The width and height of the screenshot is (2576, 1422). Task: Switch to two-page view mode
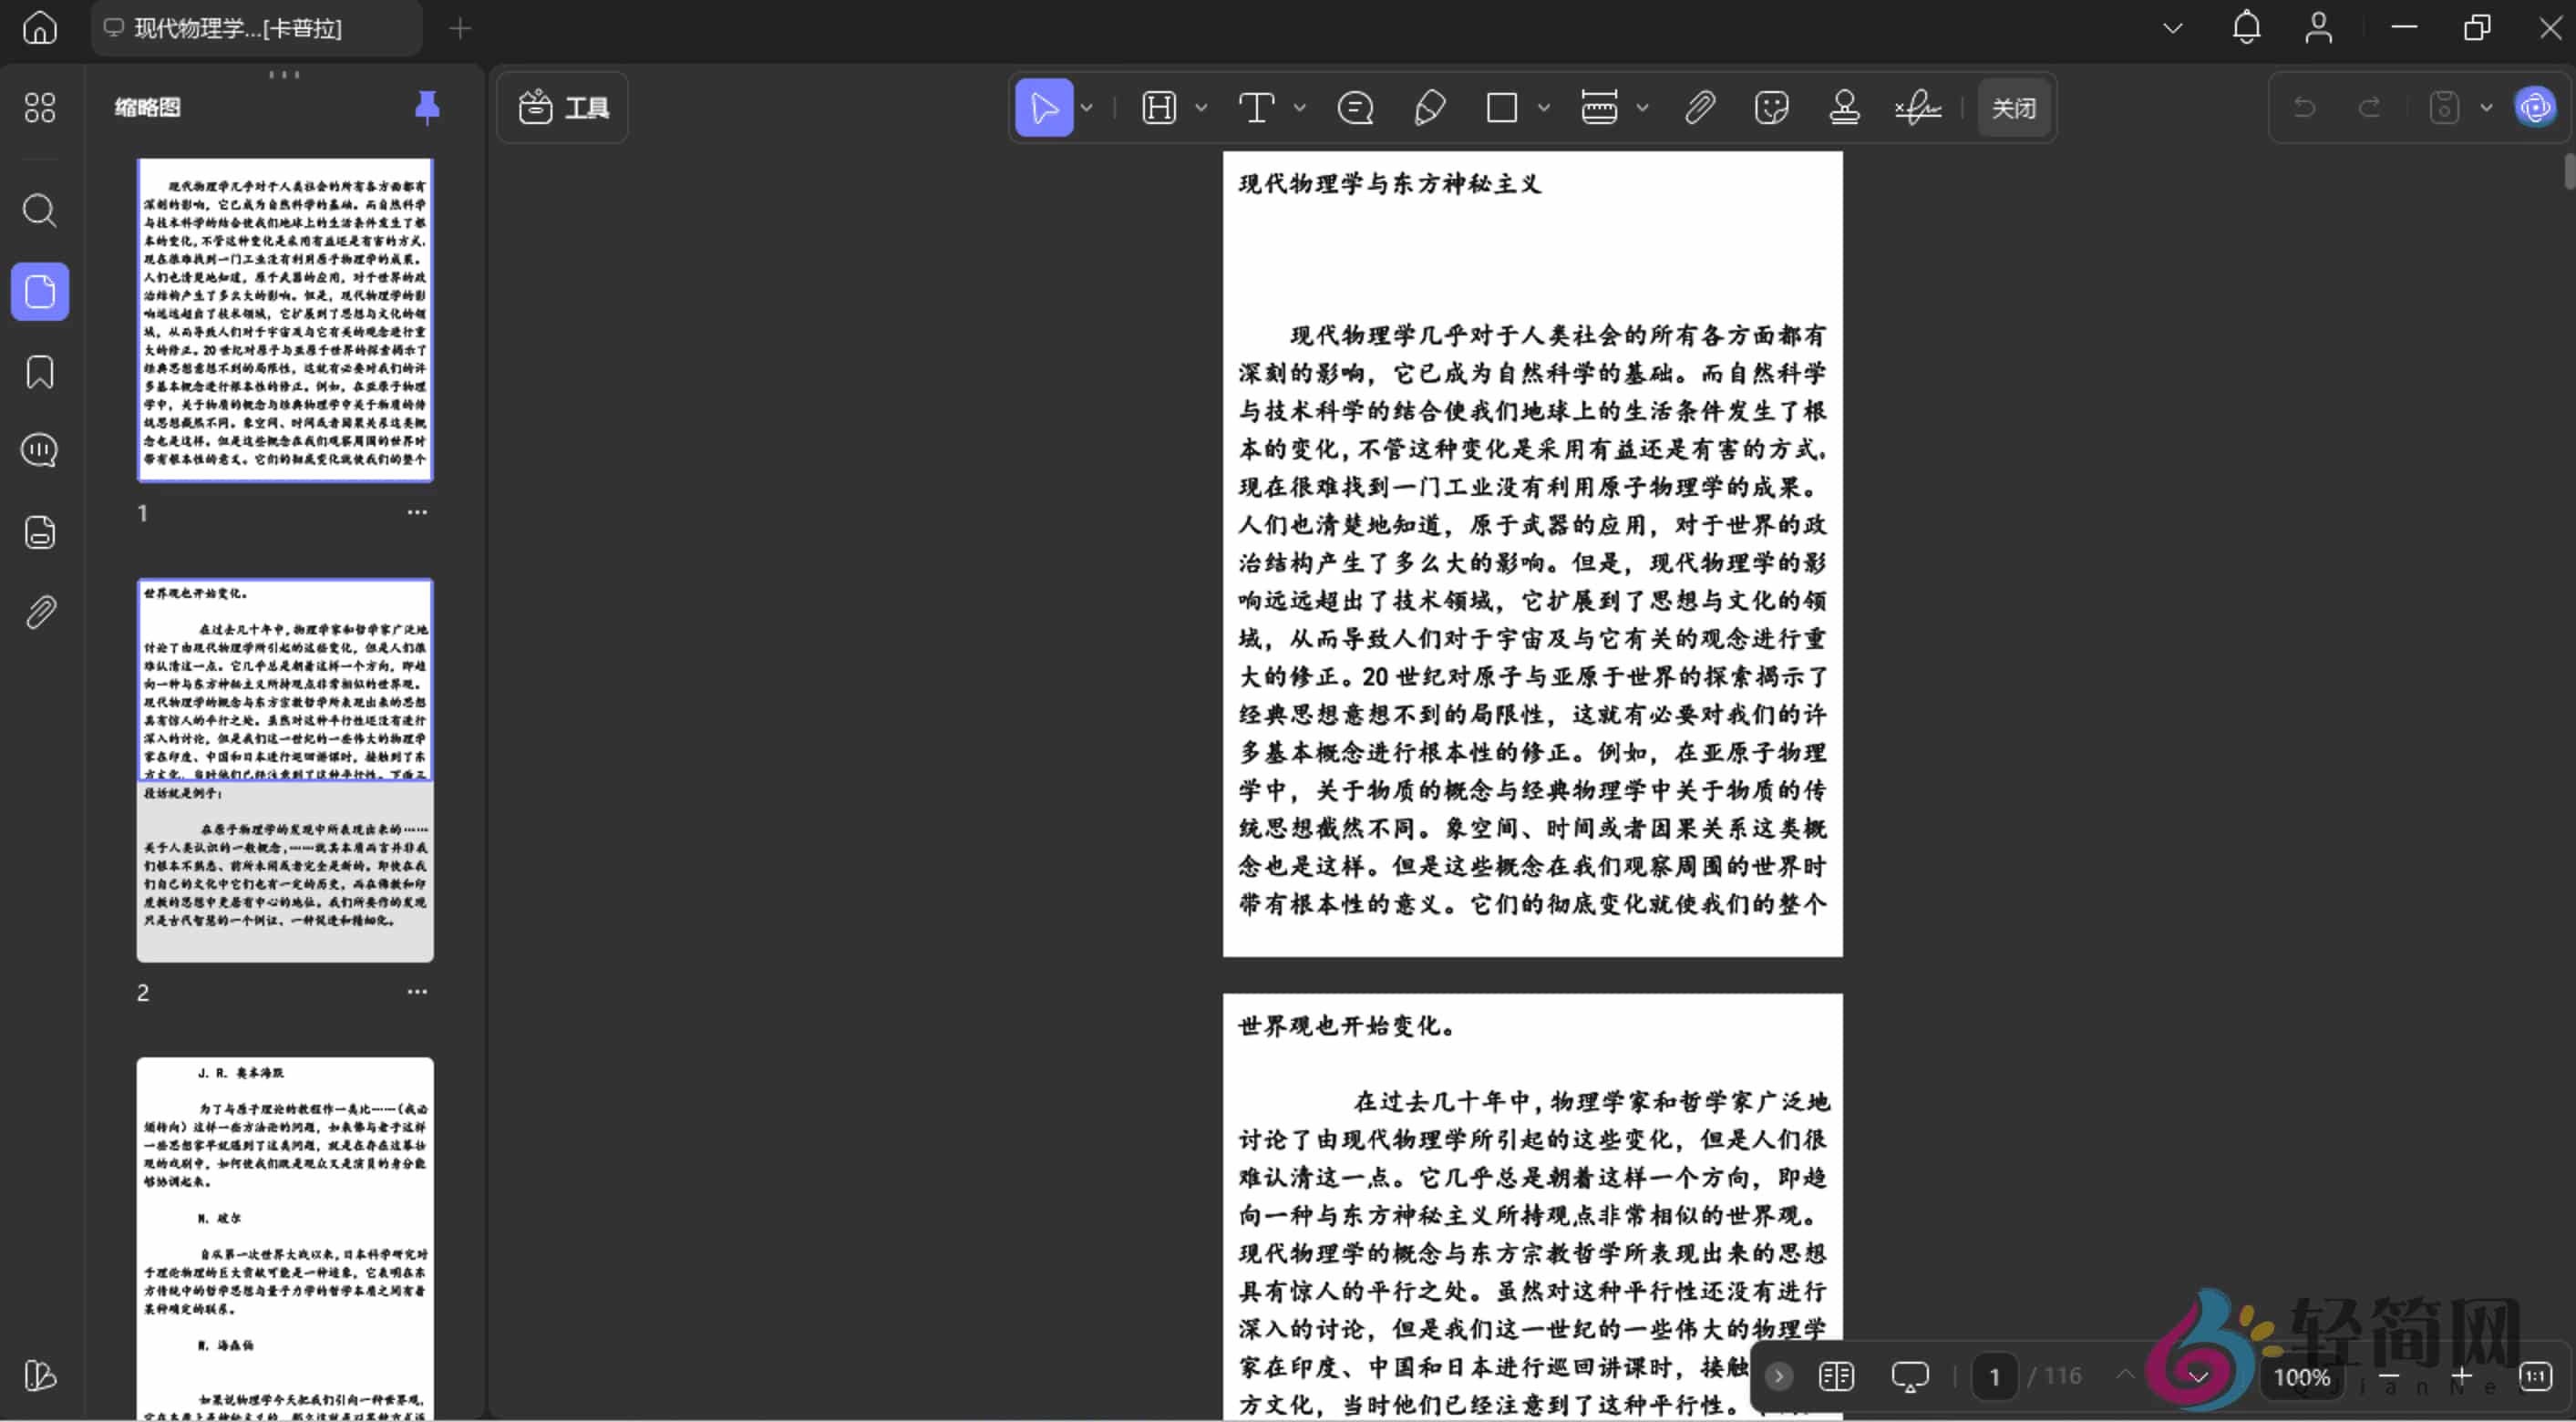point(1836,1376)
